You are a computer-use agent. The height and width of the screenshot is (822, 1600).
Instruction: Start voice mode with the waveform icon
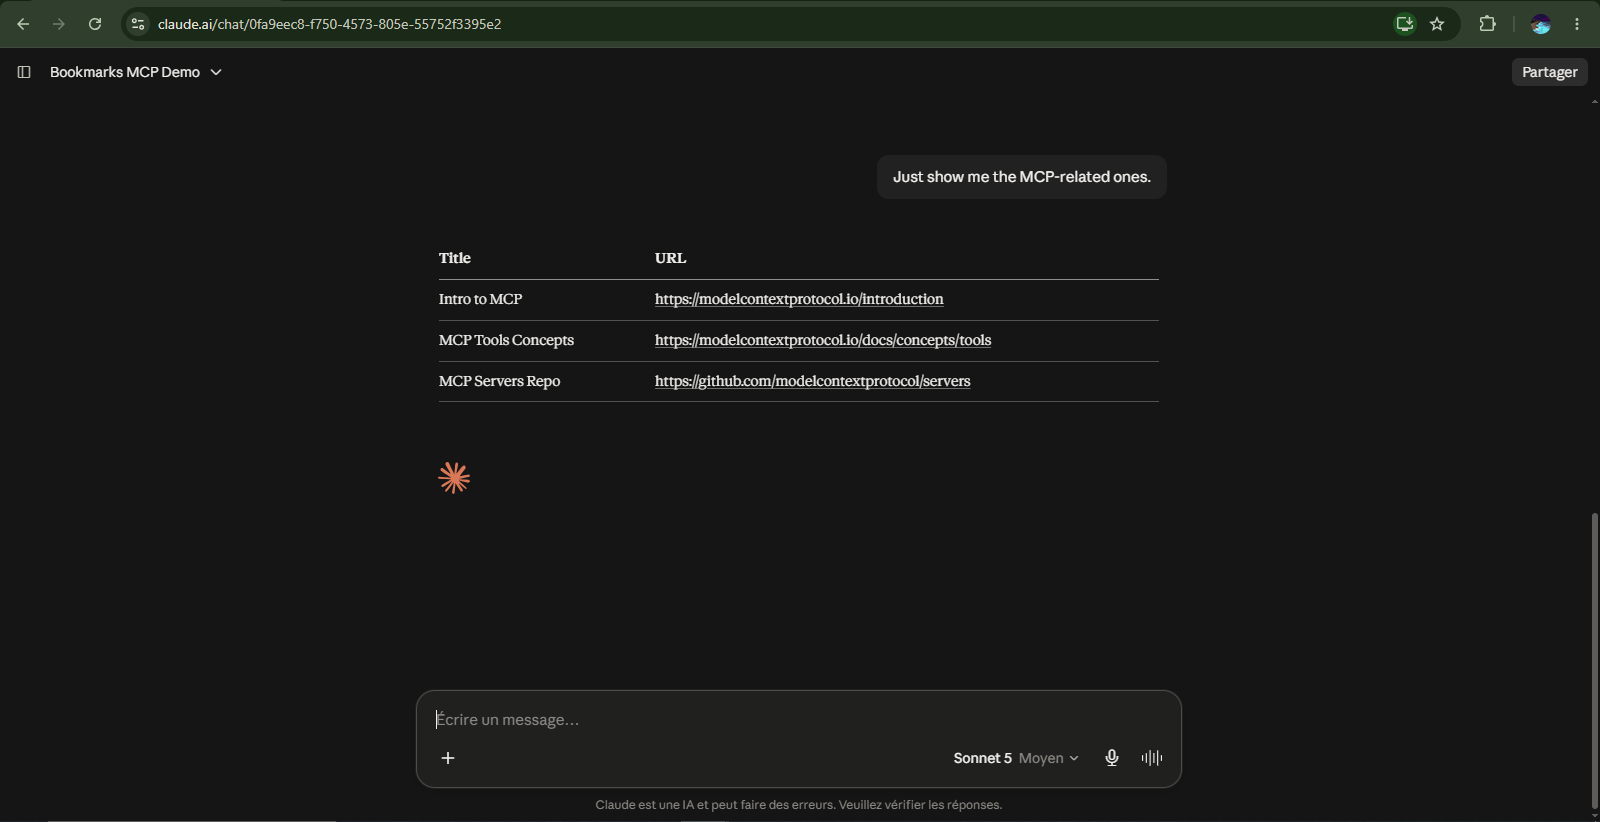(1152, 758)
